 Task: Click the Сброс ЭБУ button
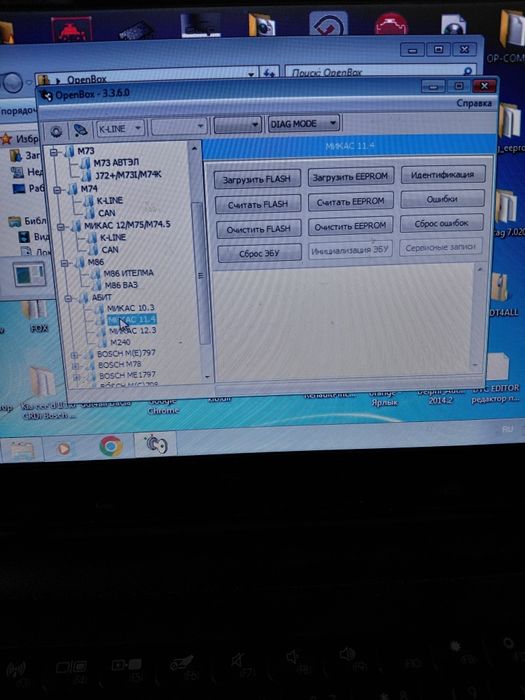coord(259,254)
